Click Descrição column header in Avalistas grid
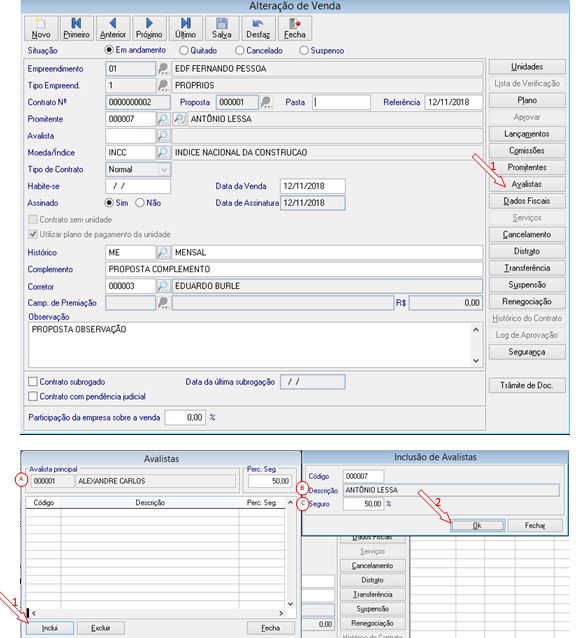This screenshot has height=638, width=576. coord(150,503)
